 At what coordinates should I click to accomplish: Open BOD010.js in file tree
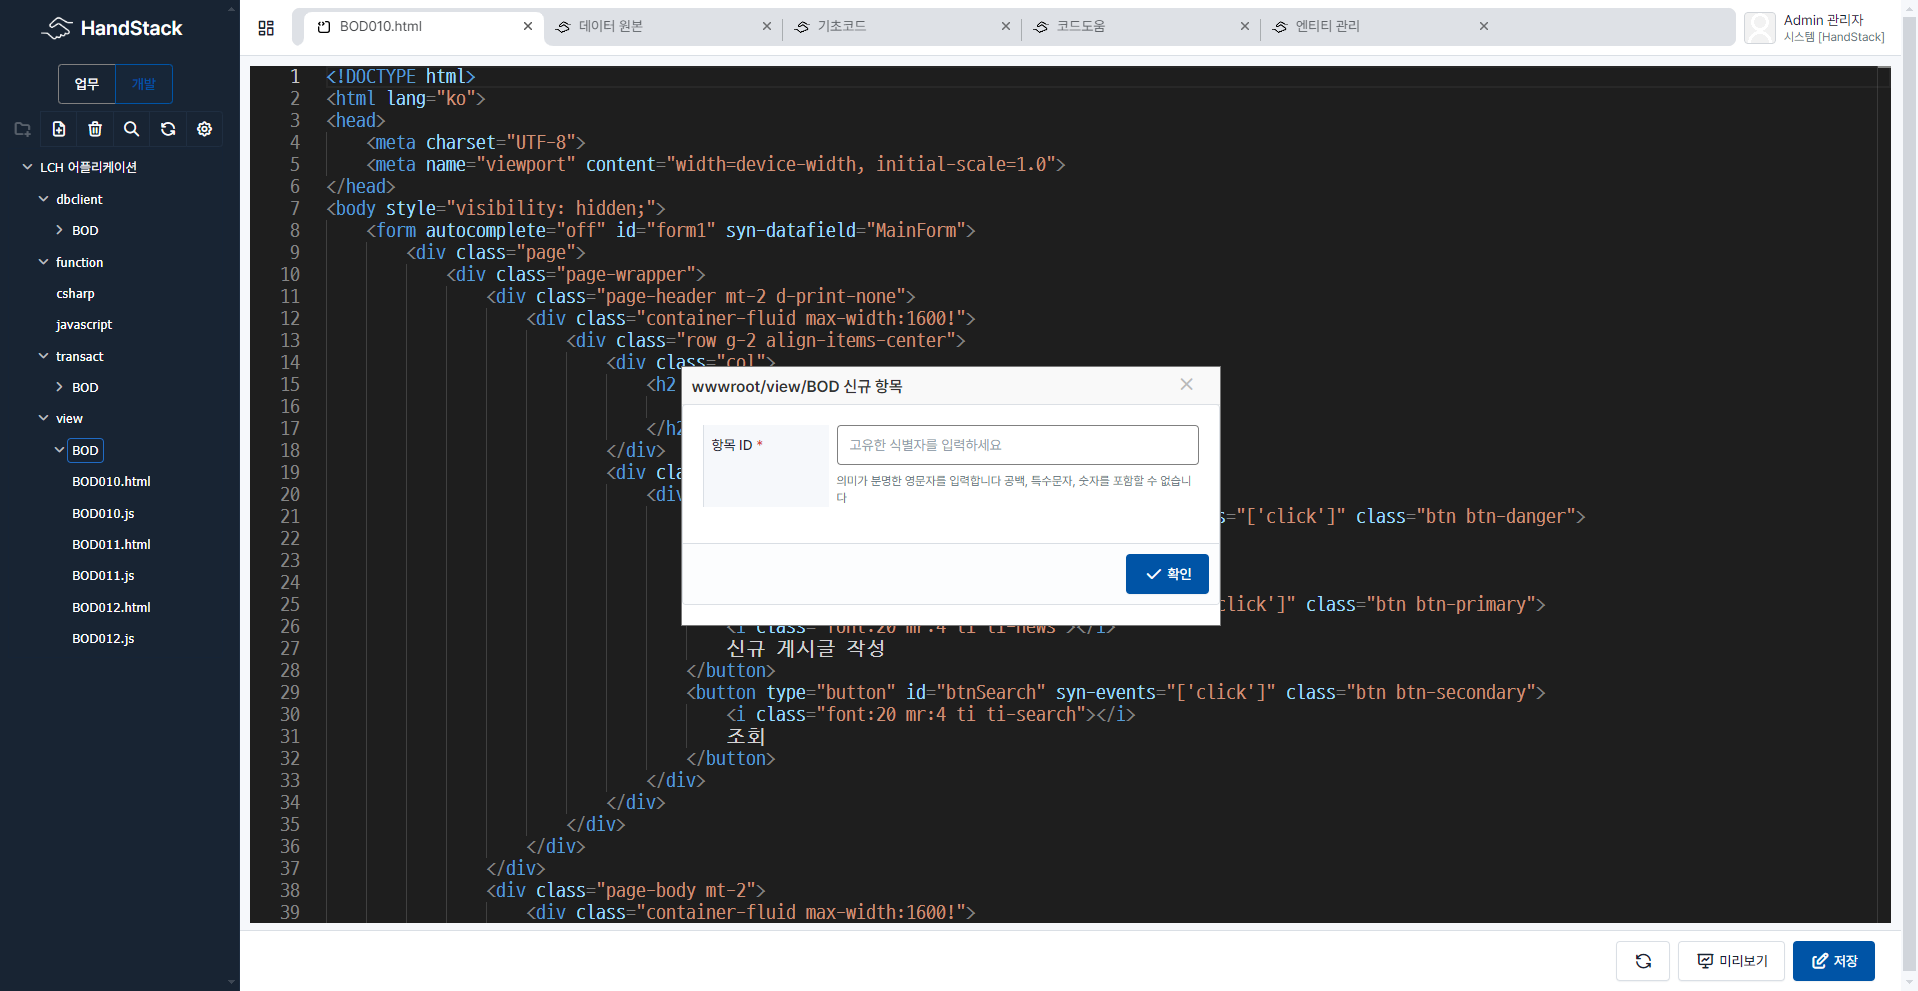coord(103,513)
